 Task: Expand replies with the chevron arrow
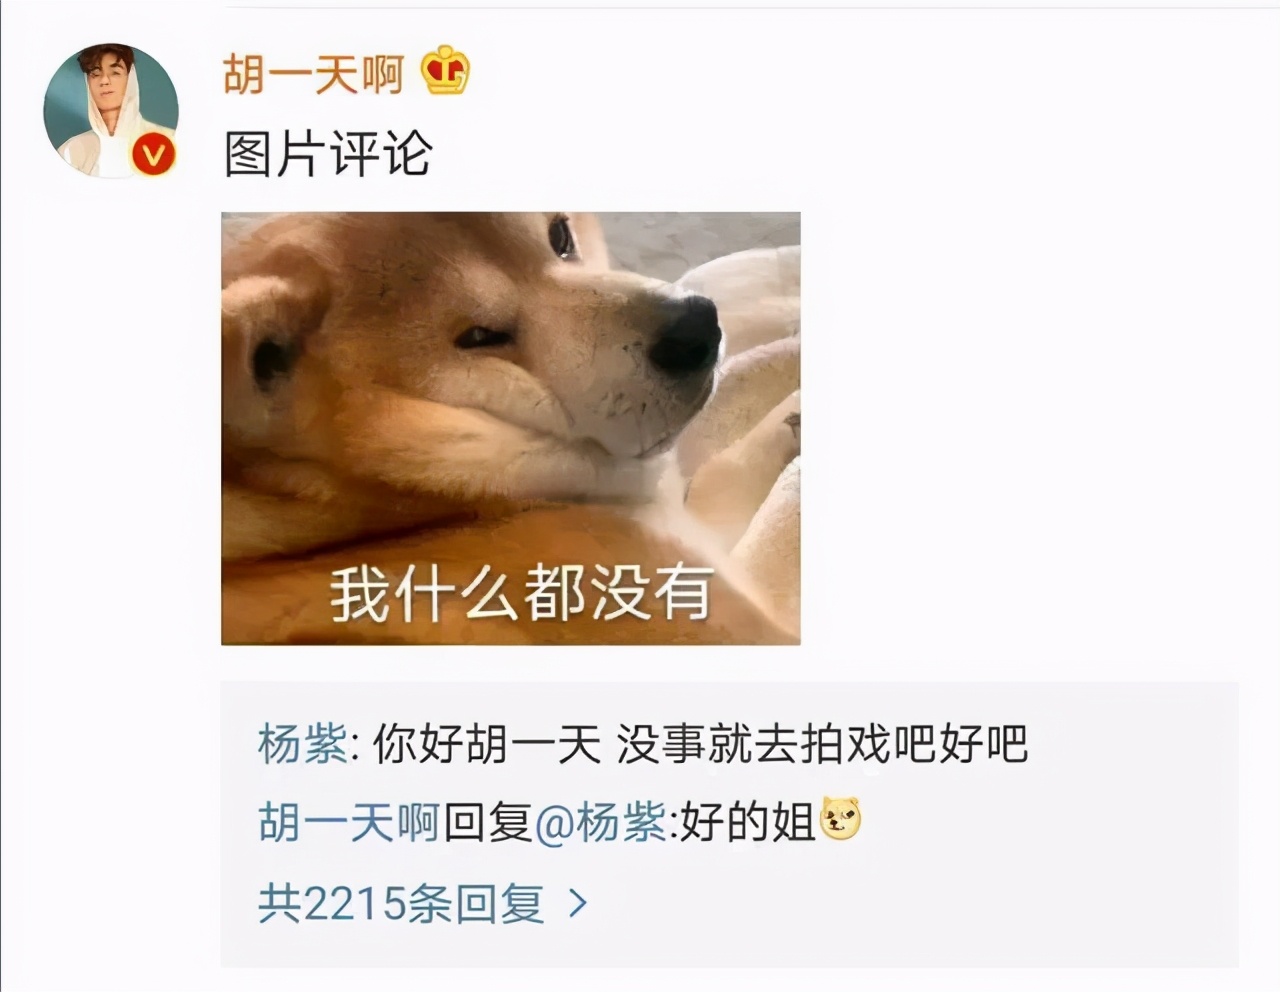click(577, 904)
